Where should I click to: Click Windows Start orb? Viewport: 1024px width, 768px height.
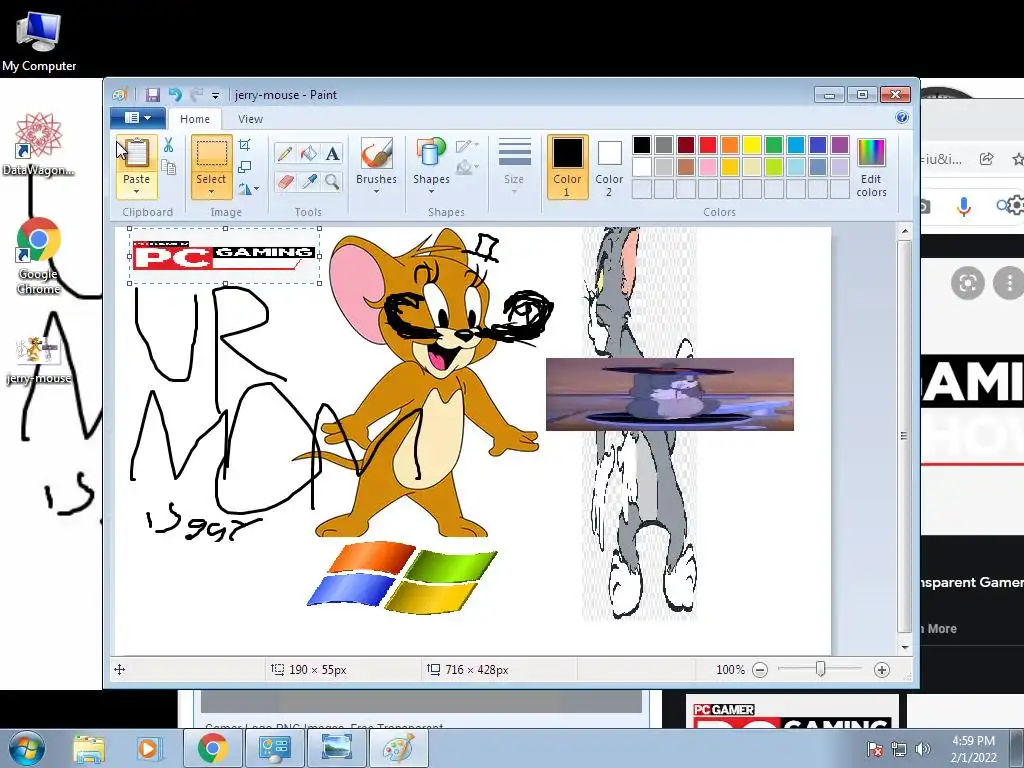click(26, 748)
